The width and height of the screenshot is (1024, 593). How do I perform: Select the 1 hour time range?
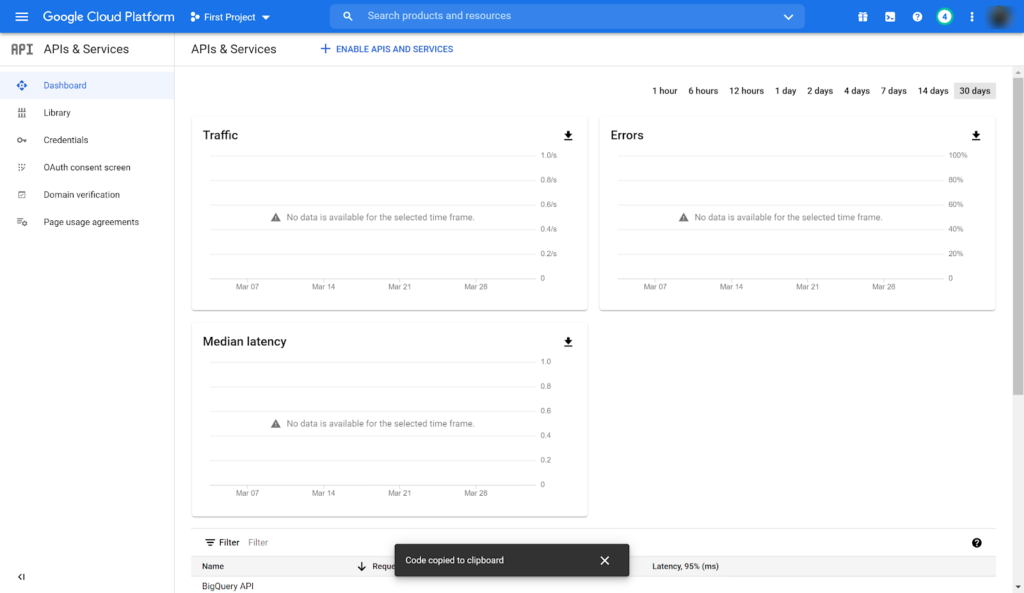click(664, 91)
